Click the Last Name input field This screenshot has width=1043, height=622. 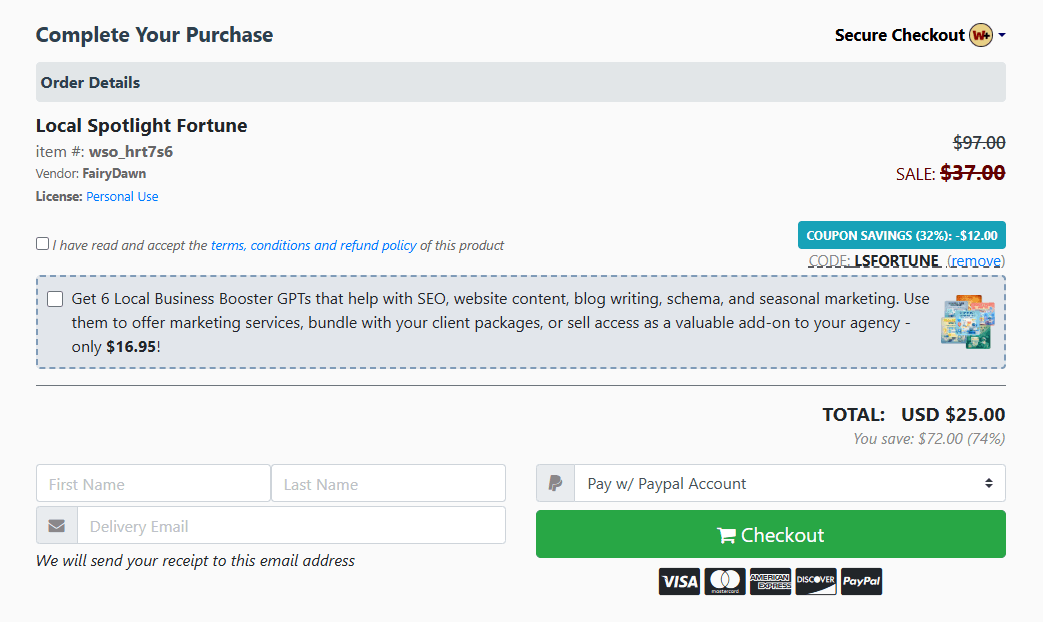pyautogui.click(x=388, y=483)
